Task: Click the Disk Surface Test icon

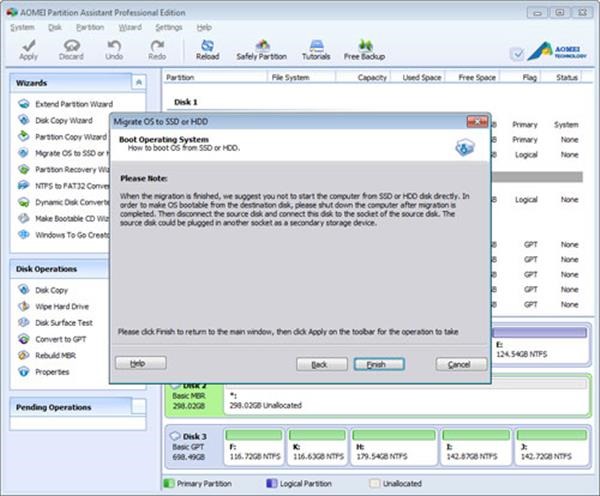Action: (24, 323)
